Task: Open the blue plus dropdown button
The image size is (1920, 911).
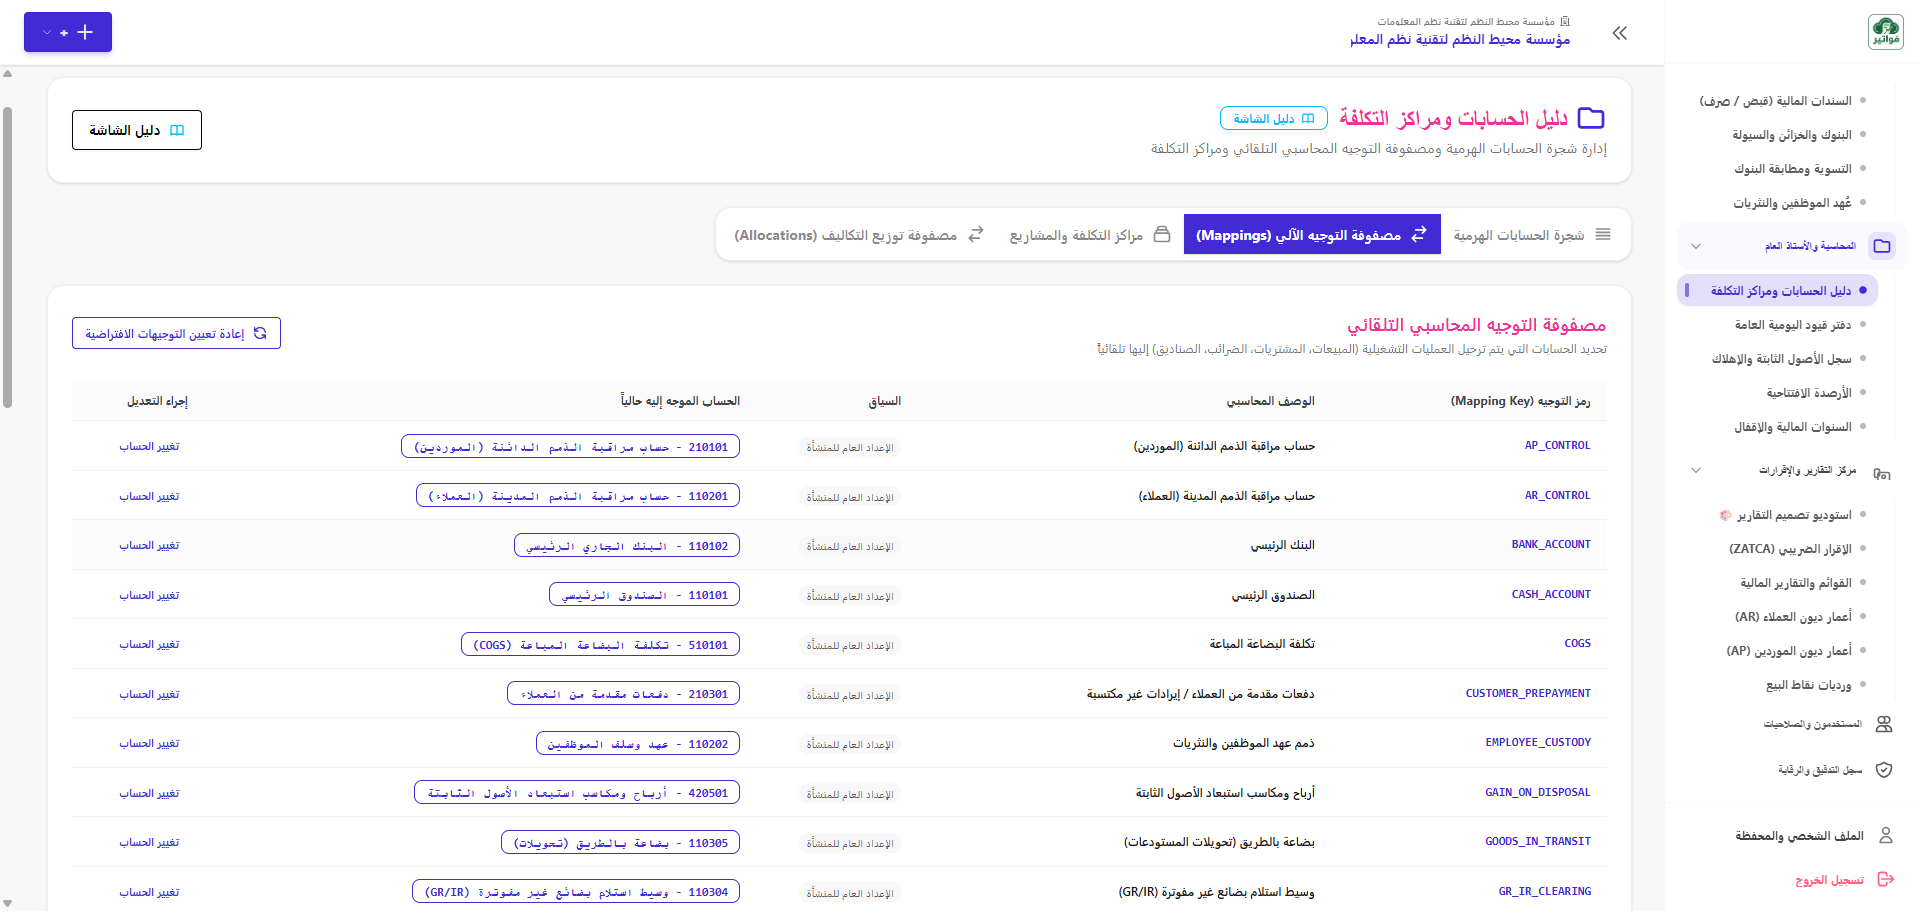Action: pos(68,32)
